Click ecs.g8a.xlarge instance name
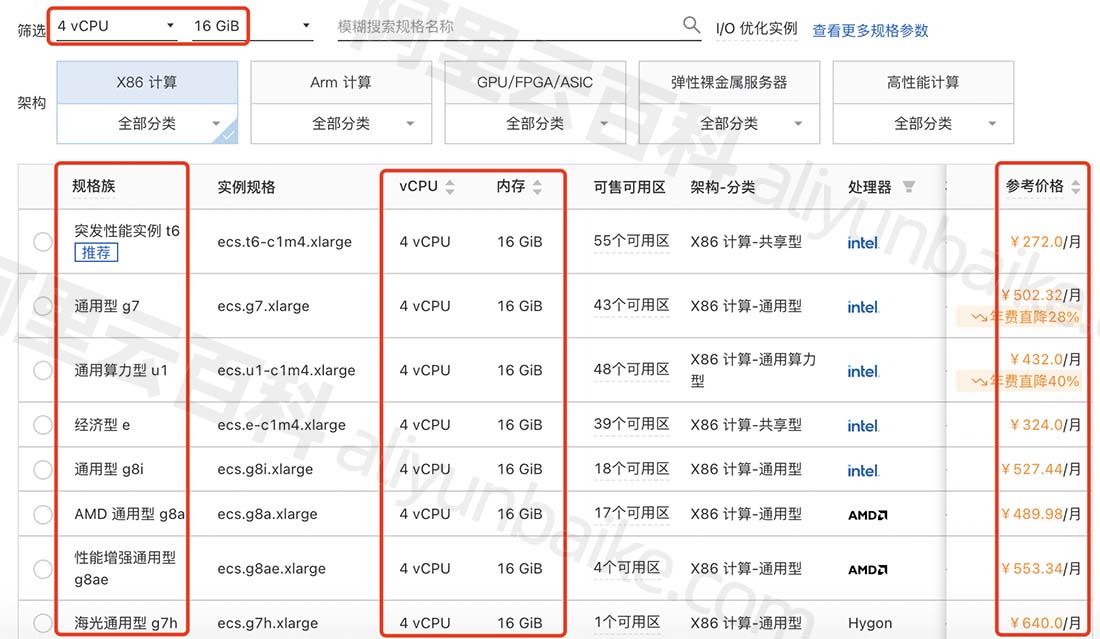The width and height of the screenshot is (1100, 639). 267,514
